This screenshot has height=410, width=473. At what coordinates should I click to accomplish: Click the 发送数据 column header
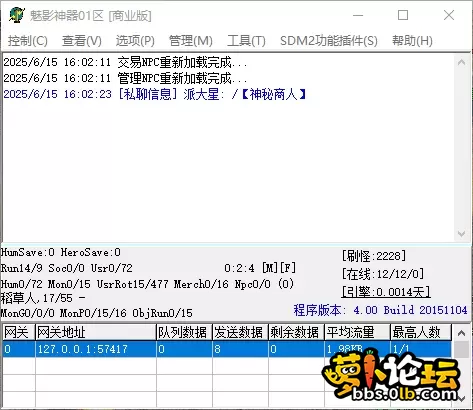tap(240, 332)
